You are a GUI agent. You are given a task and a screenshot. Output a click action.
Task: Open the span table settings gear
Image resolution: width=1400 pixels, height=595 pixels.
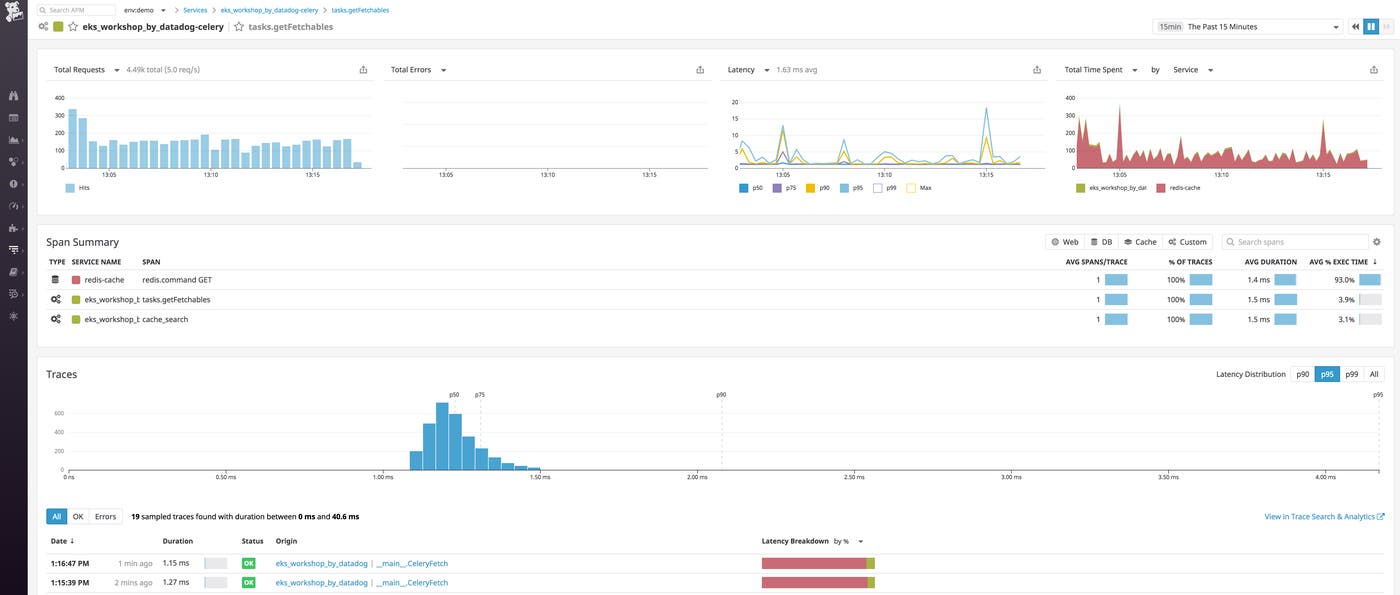click(1377, 241)
